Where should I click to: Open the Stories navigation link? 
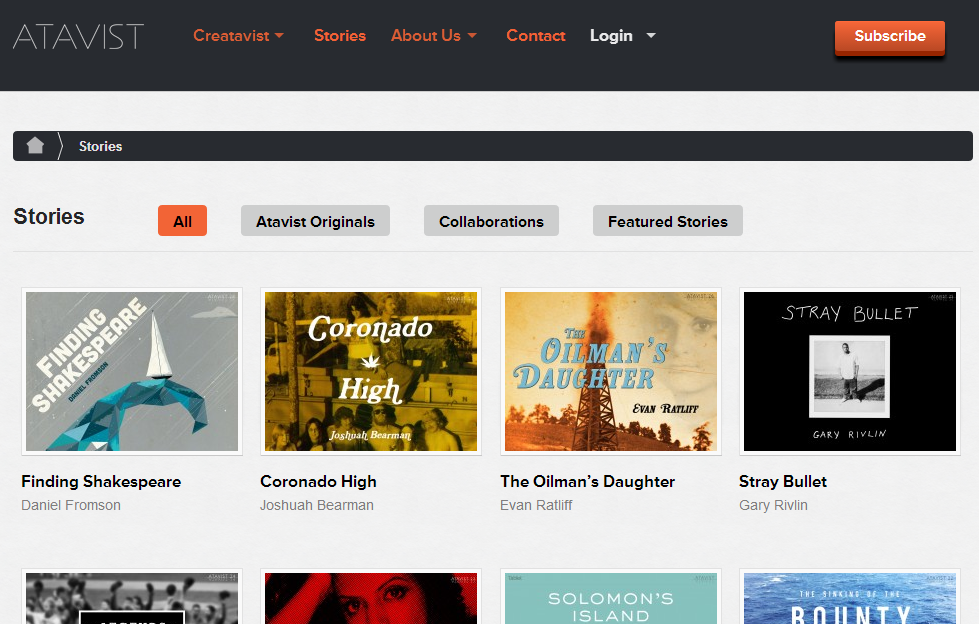pyautogui.click(x=340, y=36)
